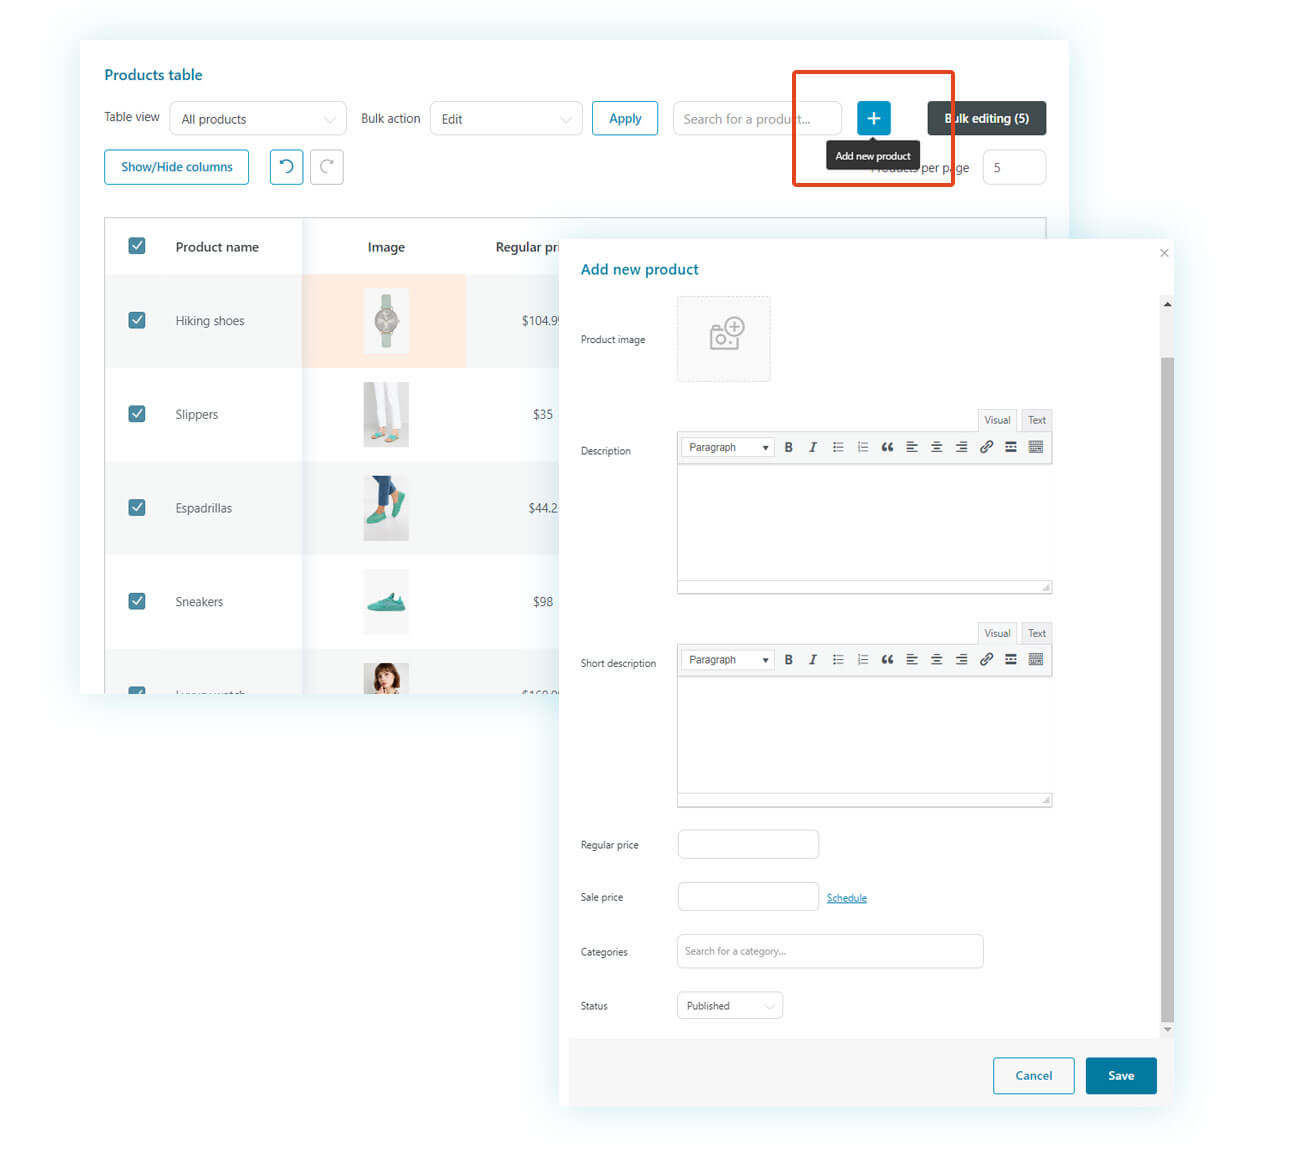Align text left in Description editor

[911, 447]
